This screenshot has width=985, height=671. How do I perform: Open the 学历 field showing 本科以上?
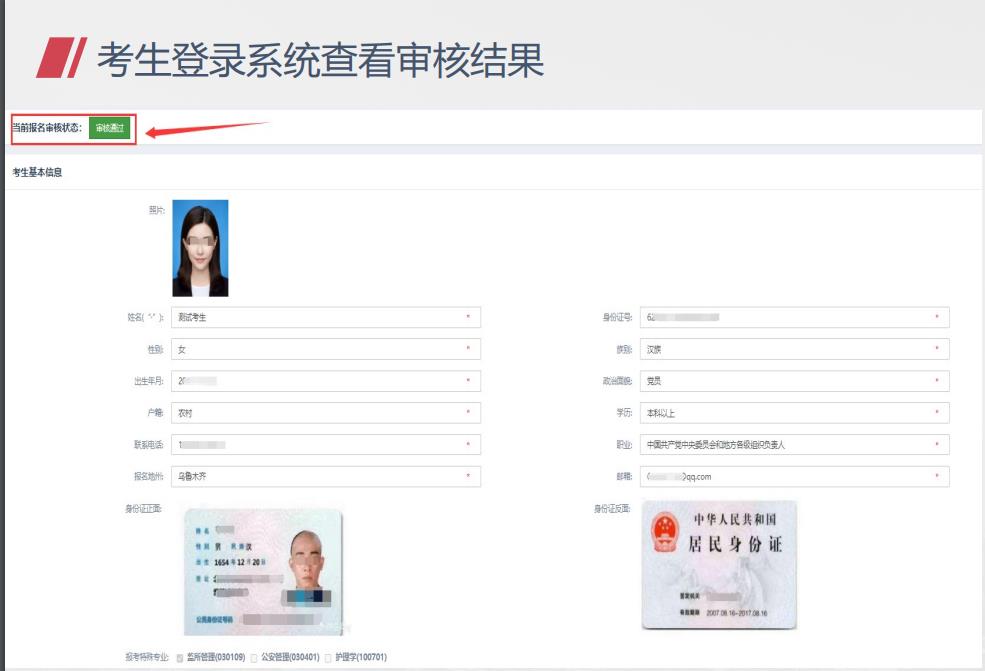[x=794, y=413]
